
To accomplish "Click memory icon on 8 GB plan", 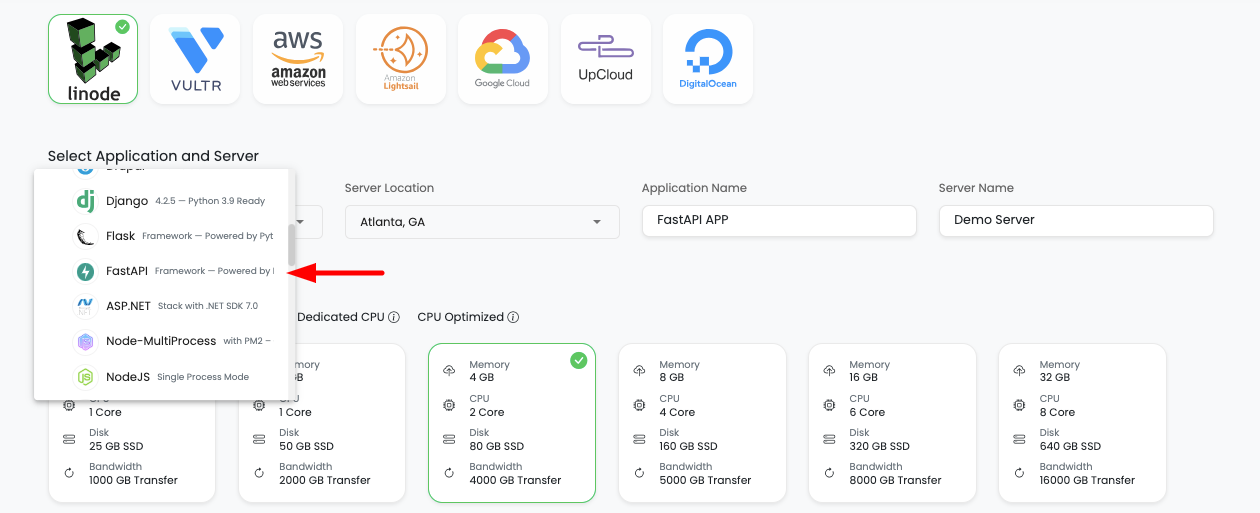I will click(x=639, y=371).
